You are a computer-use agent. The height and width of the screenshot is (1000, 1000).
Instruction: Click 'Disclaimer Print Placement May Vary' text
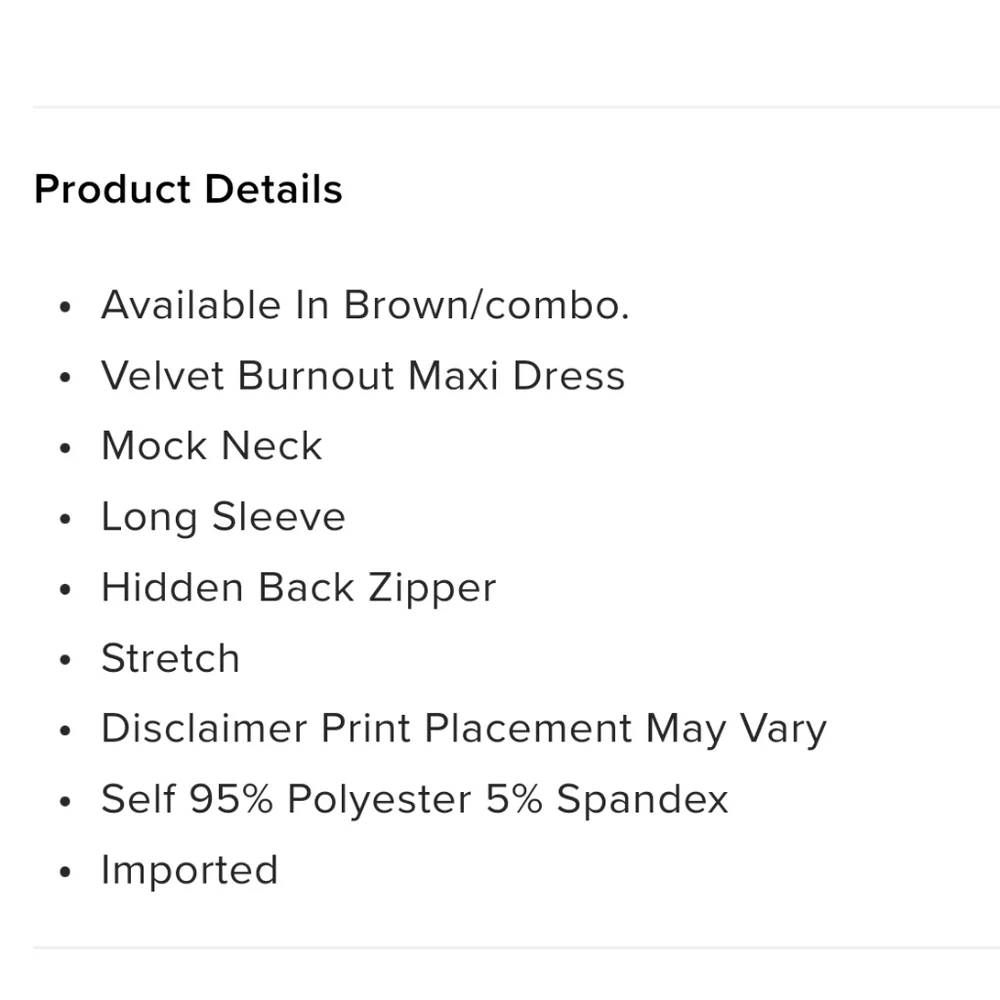point(464,729)
